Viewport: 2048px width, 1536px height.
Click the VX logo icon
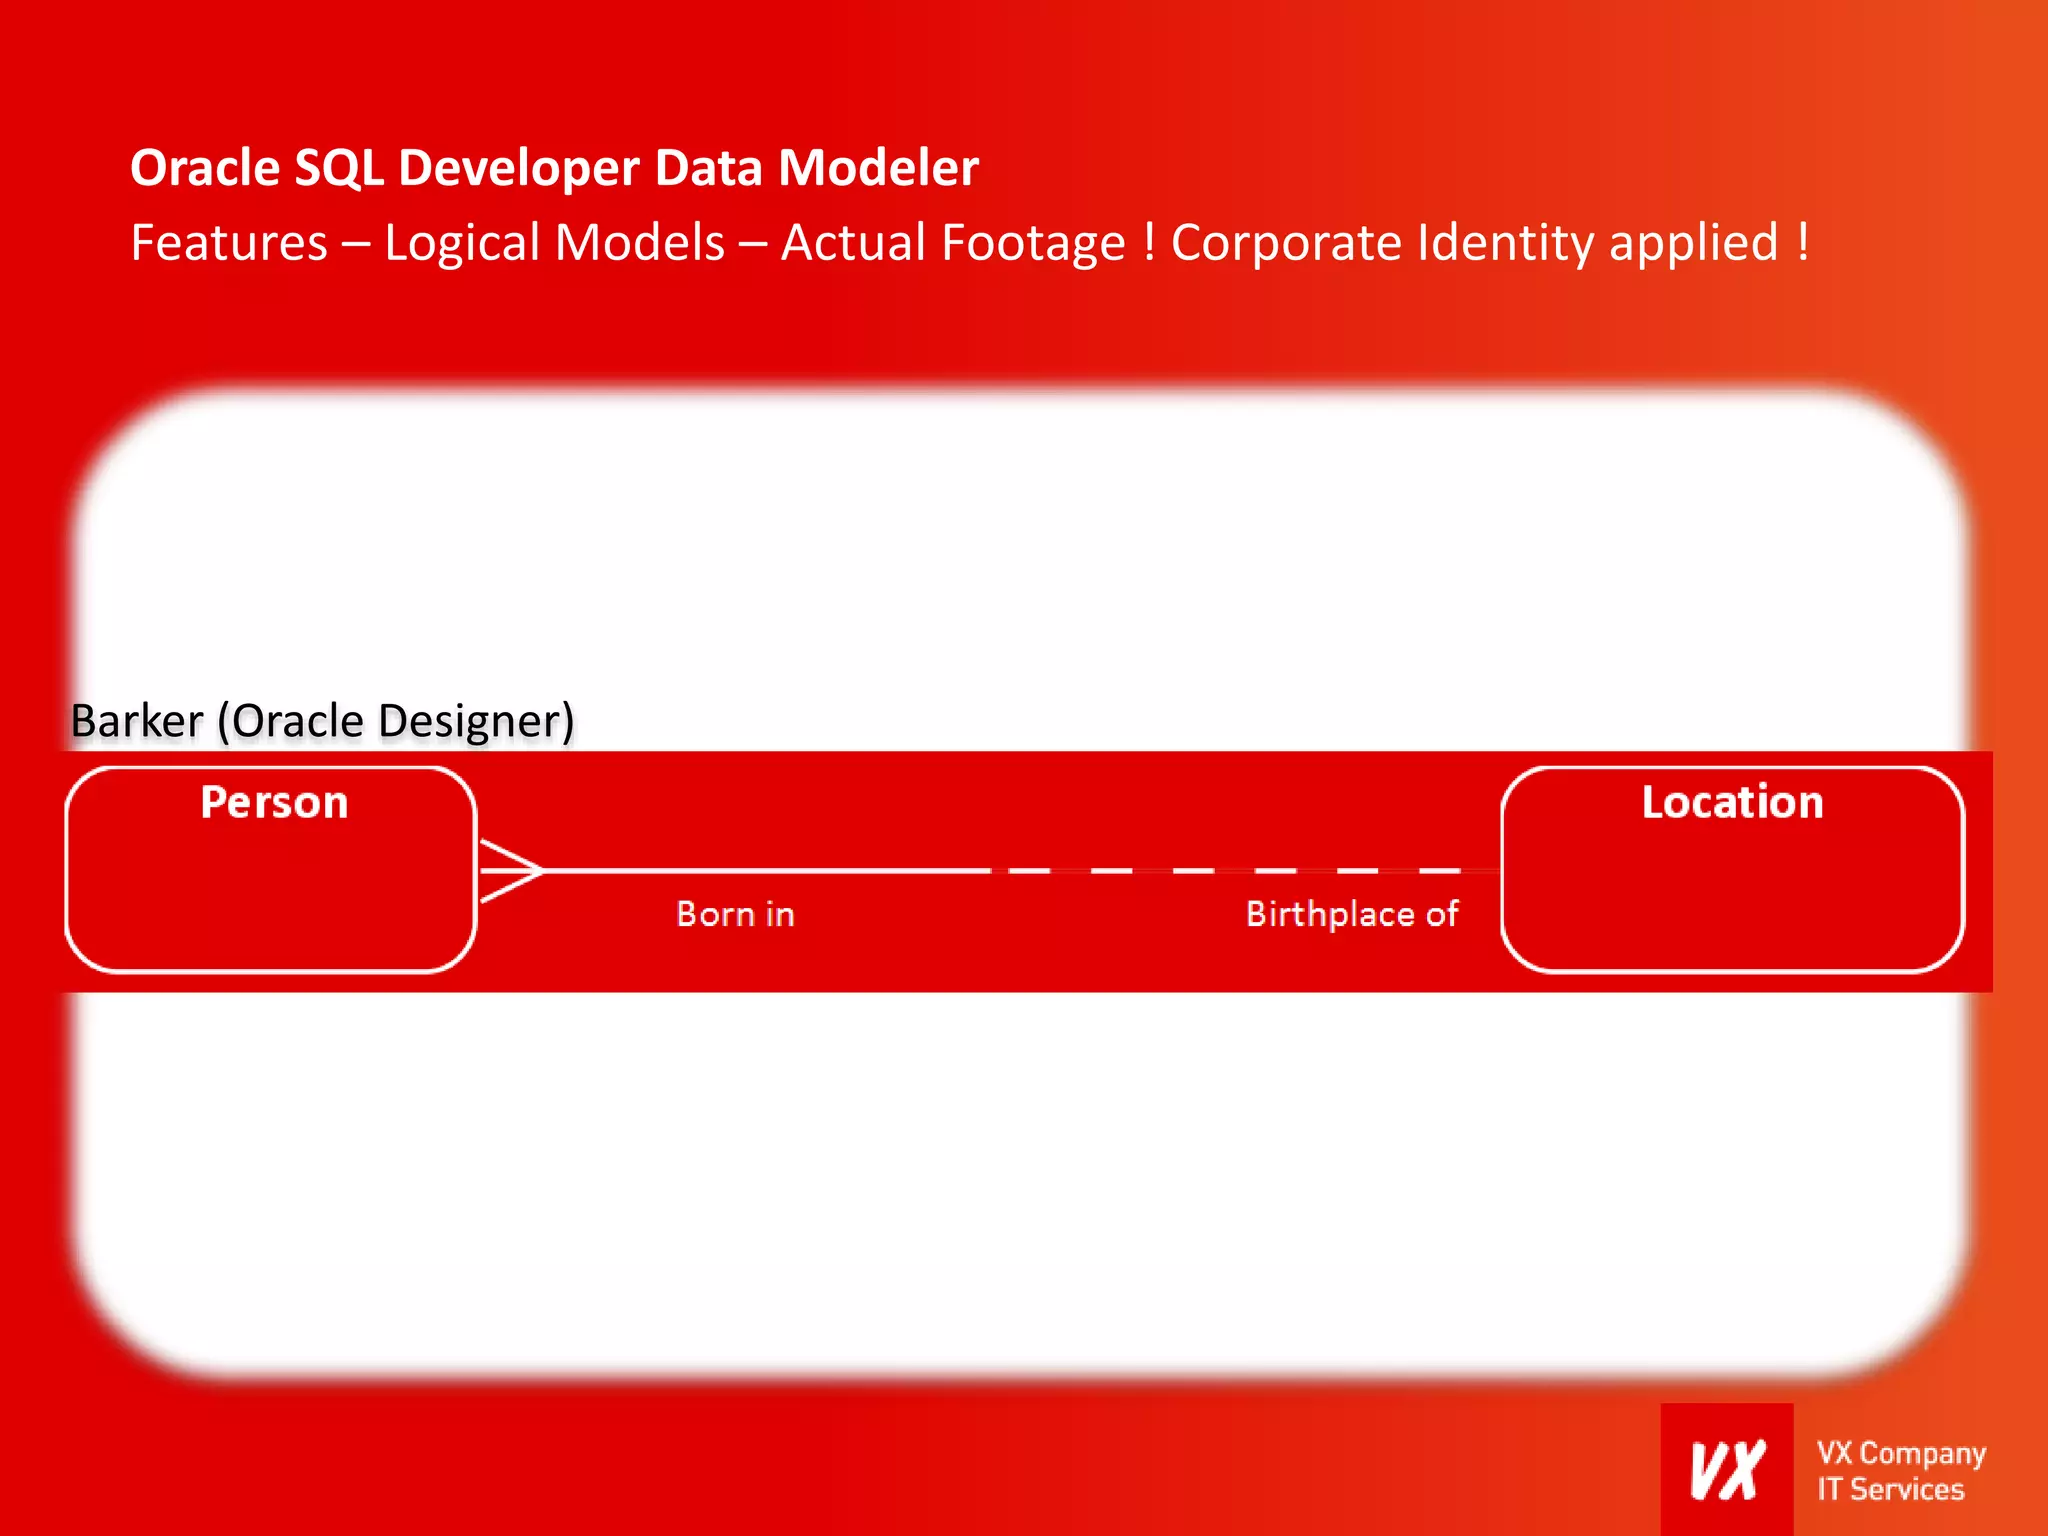pos(1727,1469)
